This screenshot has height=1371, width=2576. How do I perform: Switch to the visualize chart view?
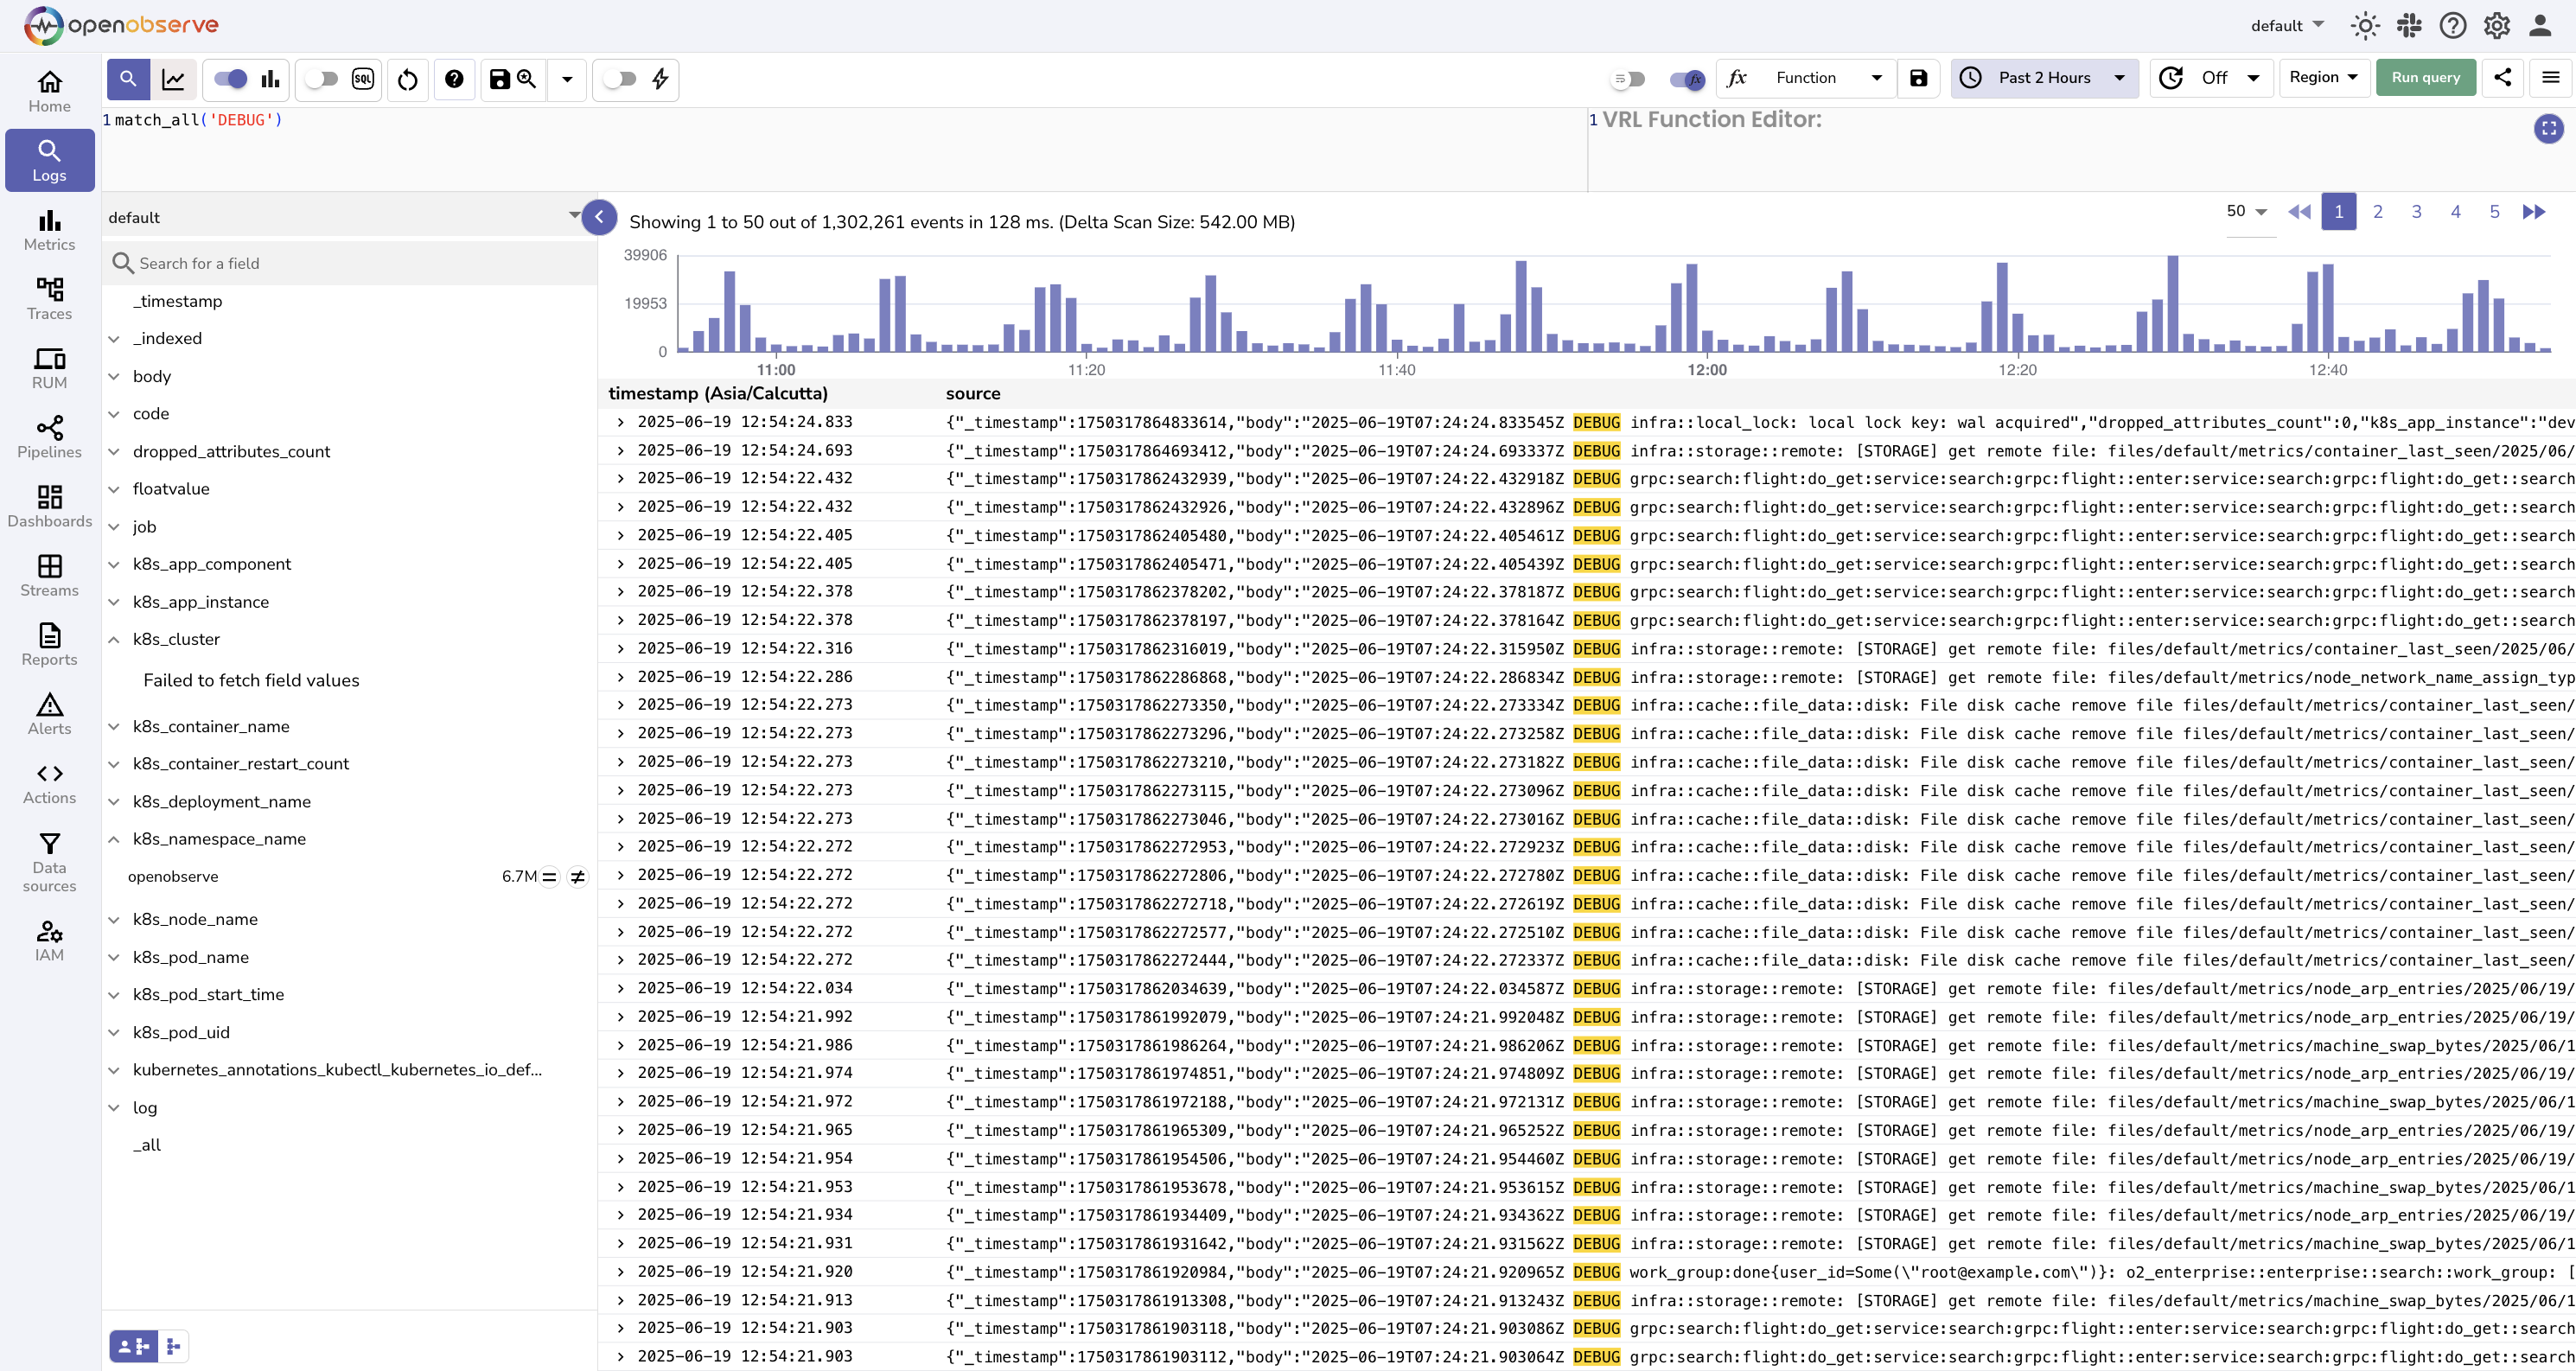tap(173, 79)
